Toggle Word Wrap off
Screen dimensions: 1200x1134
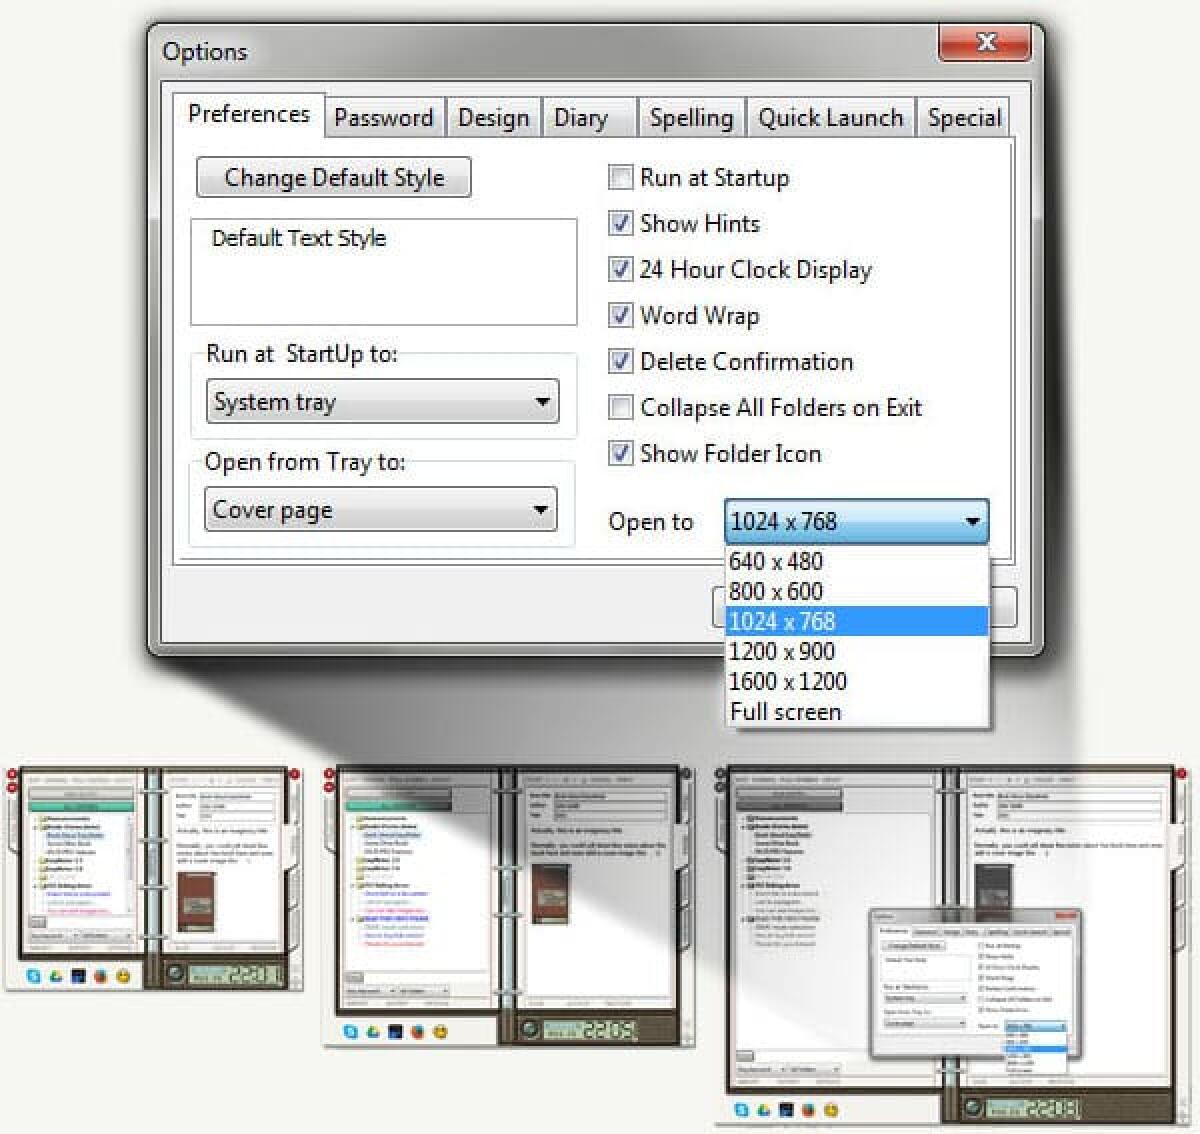click(x=620, y=315)
